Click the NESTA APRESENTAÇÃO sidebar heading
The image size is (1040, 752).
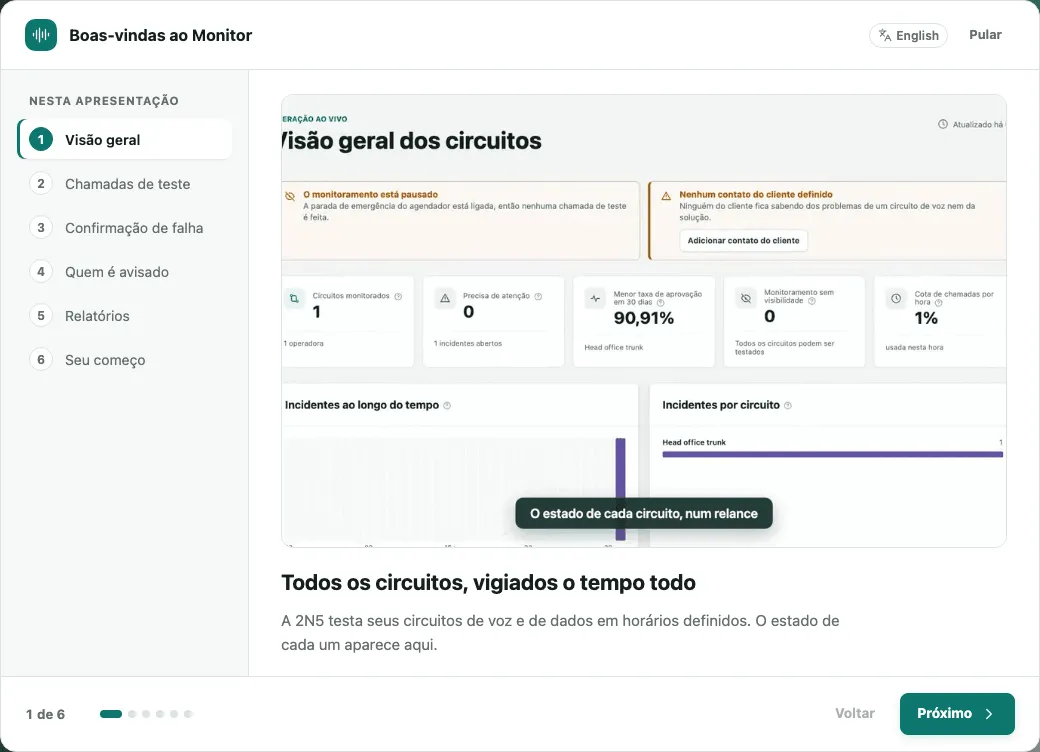104,101
